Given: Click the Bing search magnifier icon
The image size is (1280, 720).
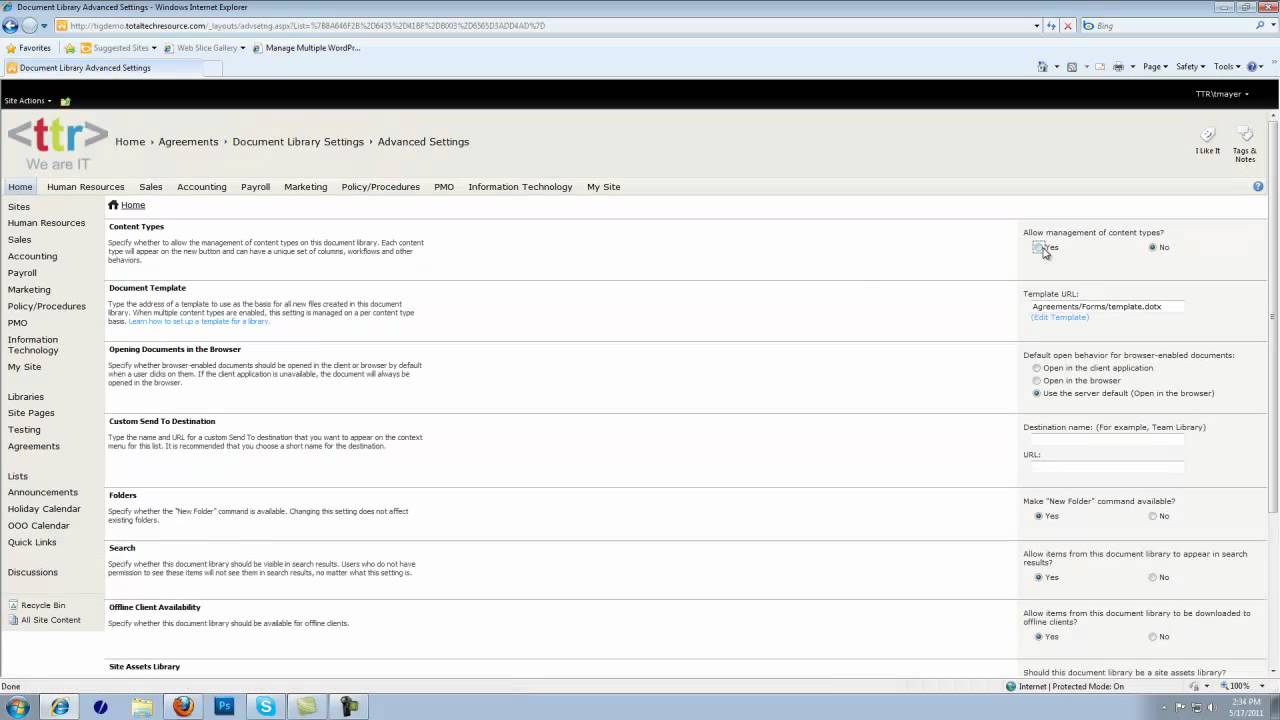Looking at the screenshot, I should (1261, 26).
